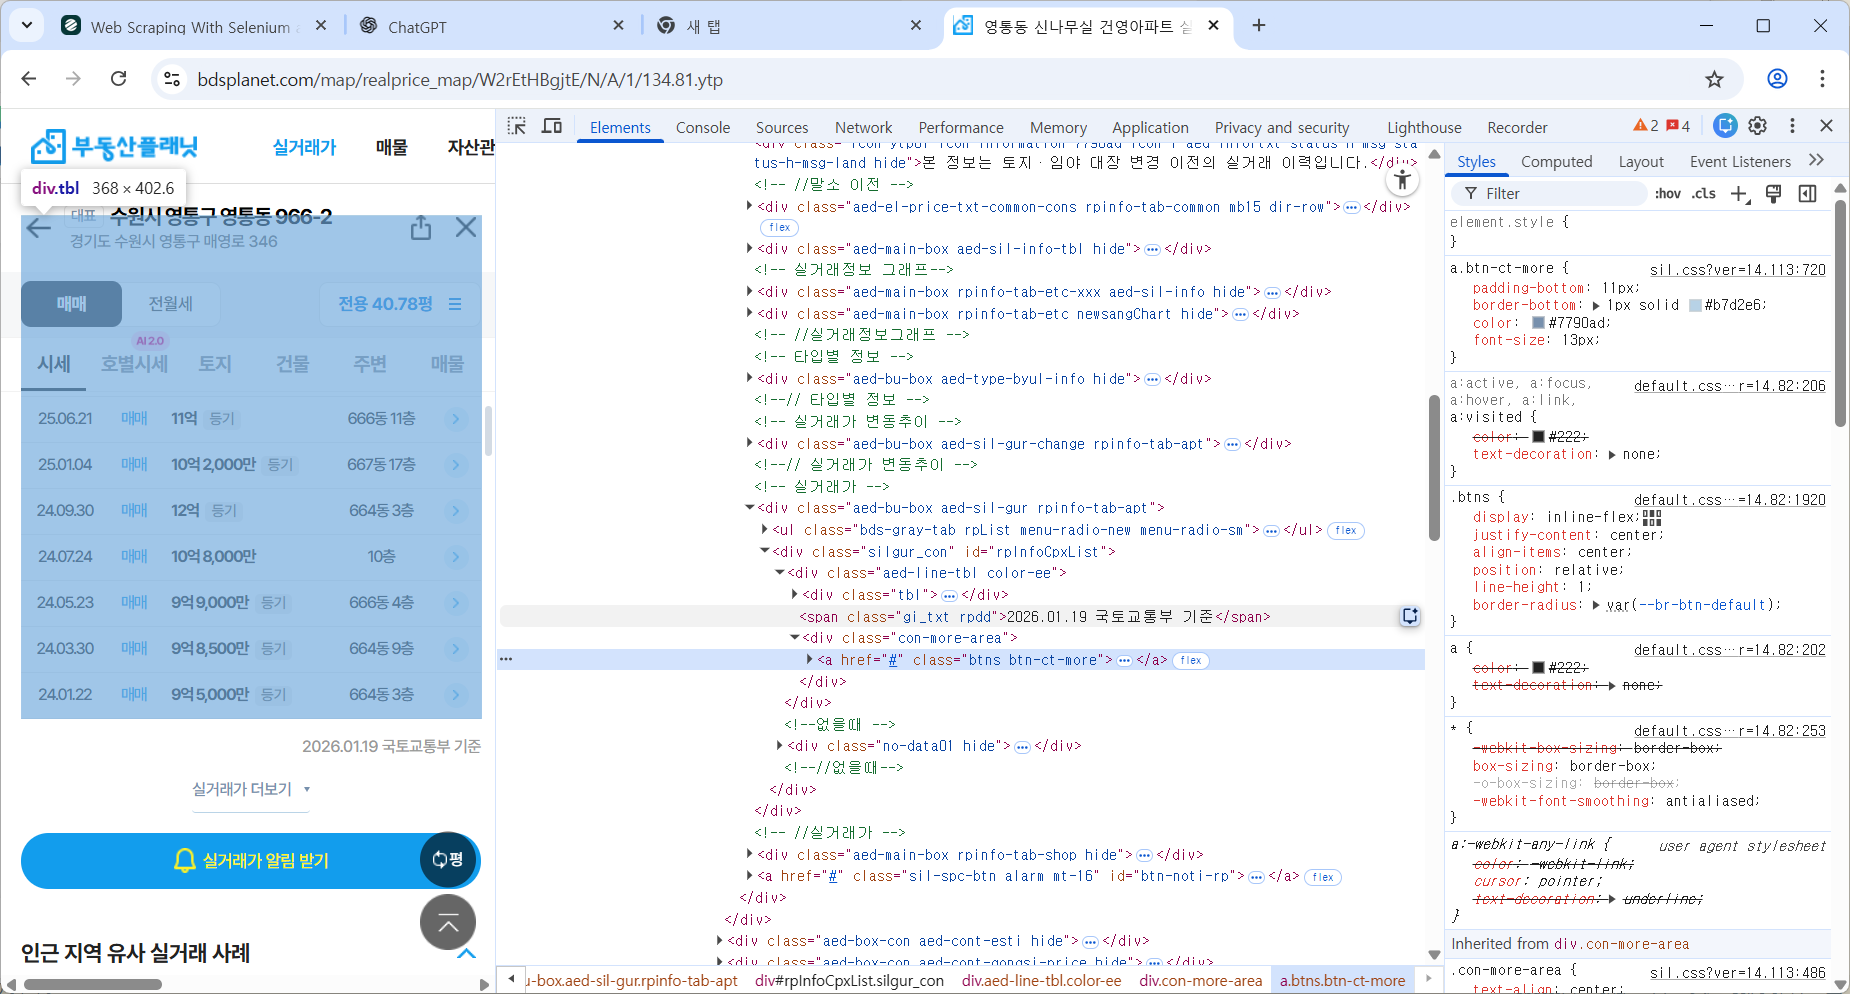This screenshot has height=994, width=1850.
Task: Switch to the Sources tab
Action: point(782,127)
